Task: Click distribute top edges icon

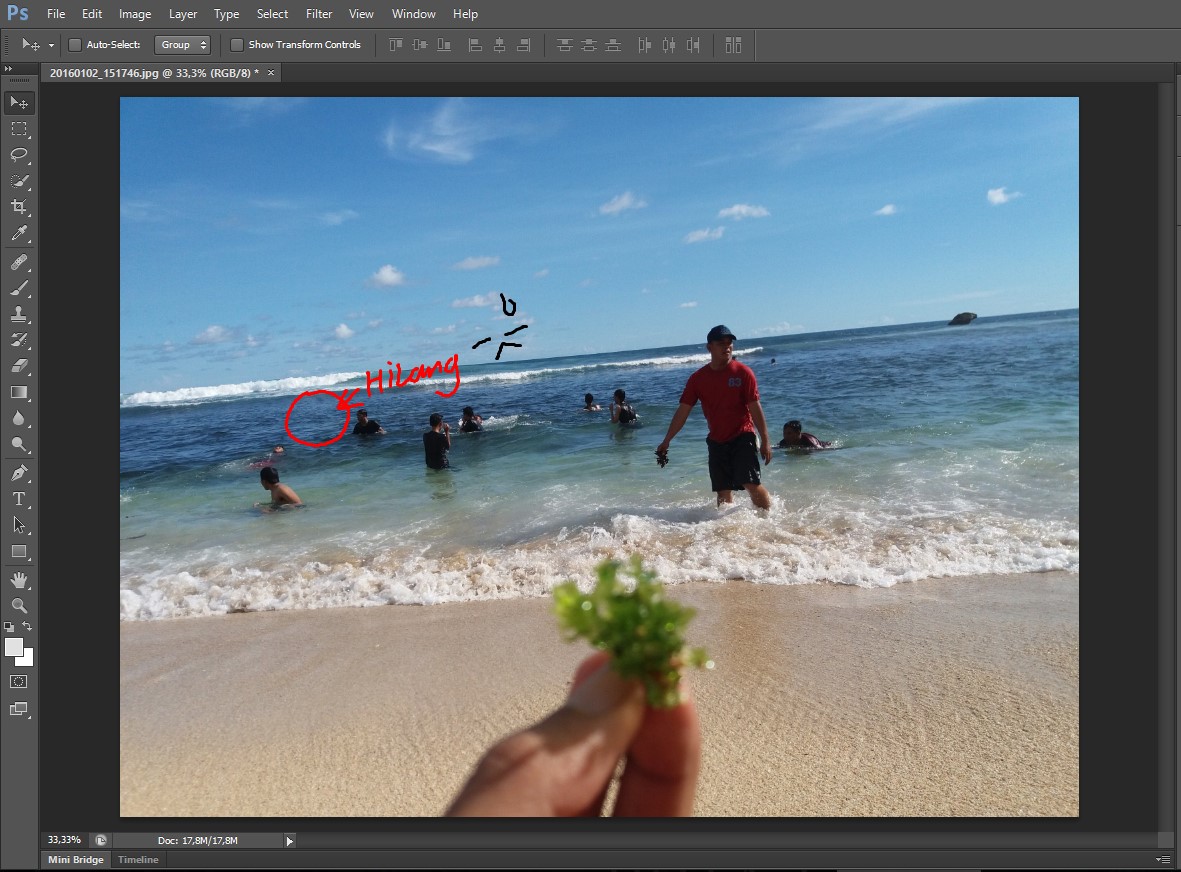Action: 564,45
